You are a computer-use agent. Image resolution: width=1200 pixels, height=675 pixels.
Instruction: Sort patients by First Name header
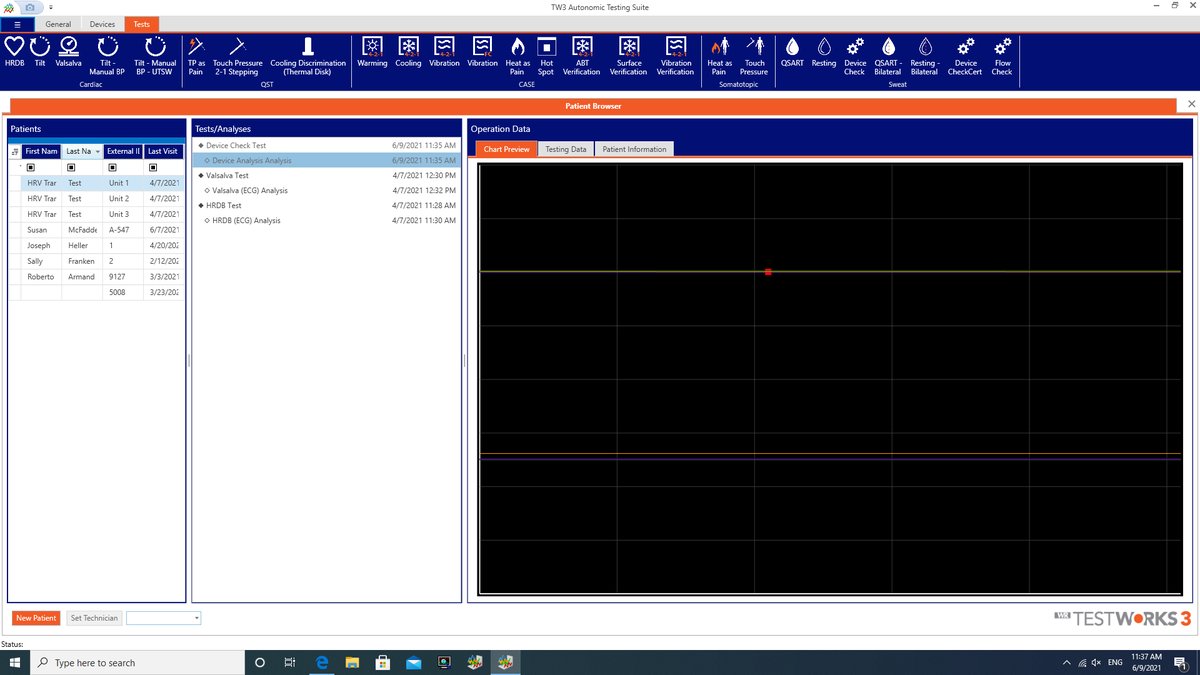pyautogui.click(x=42, y=151)
